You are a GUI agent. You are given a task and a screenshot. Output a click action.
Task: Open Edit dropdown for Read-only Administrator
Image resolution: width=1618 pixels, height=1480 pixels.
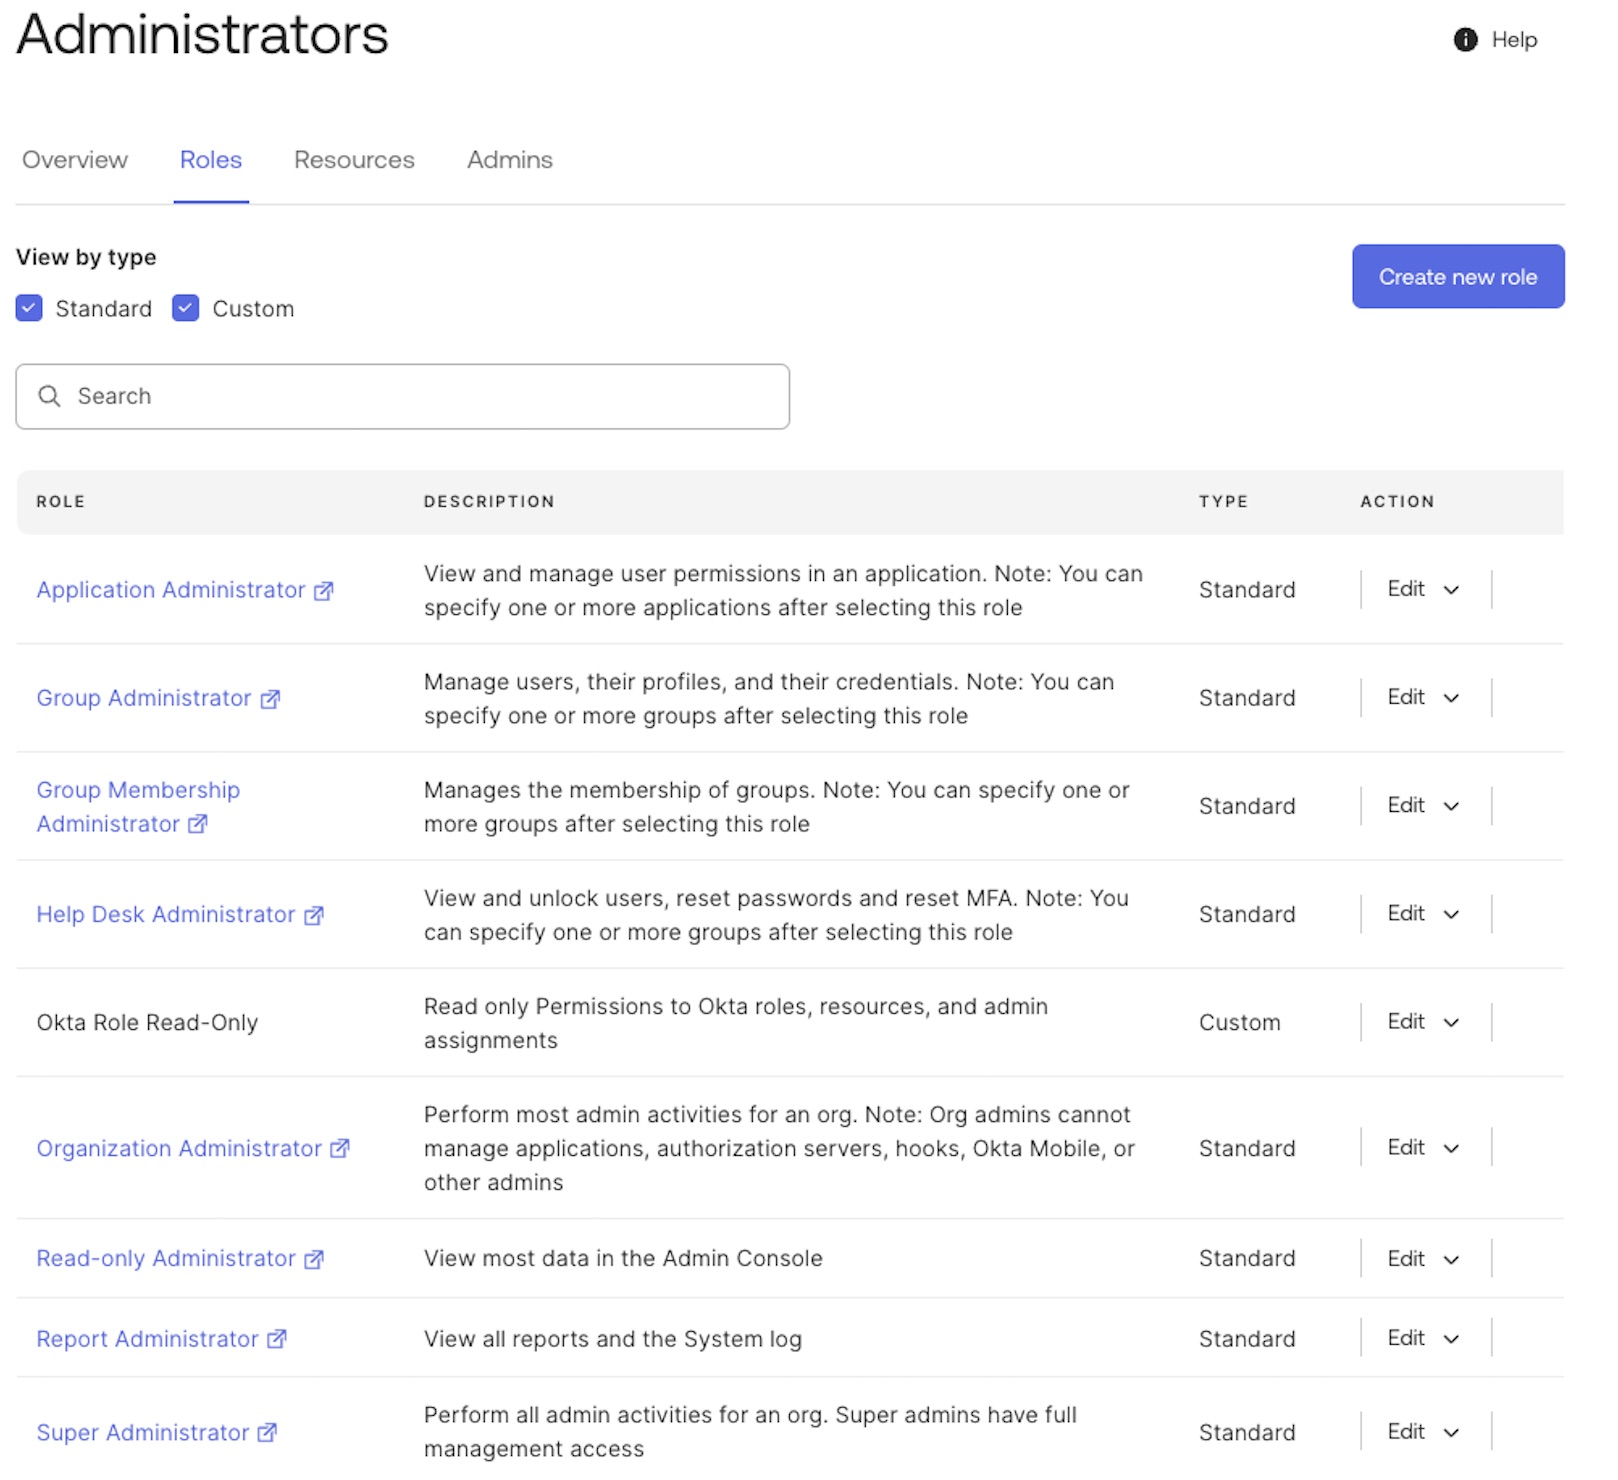point(1424,1258)
